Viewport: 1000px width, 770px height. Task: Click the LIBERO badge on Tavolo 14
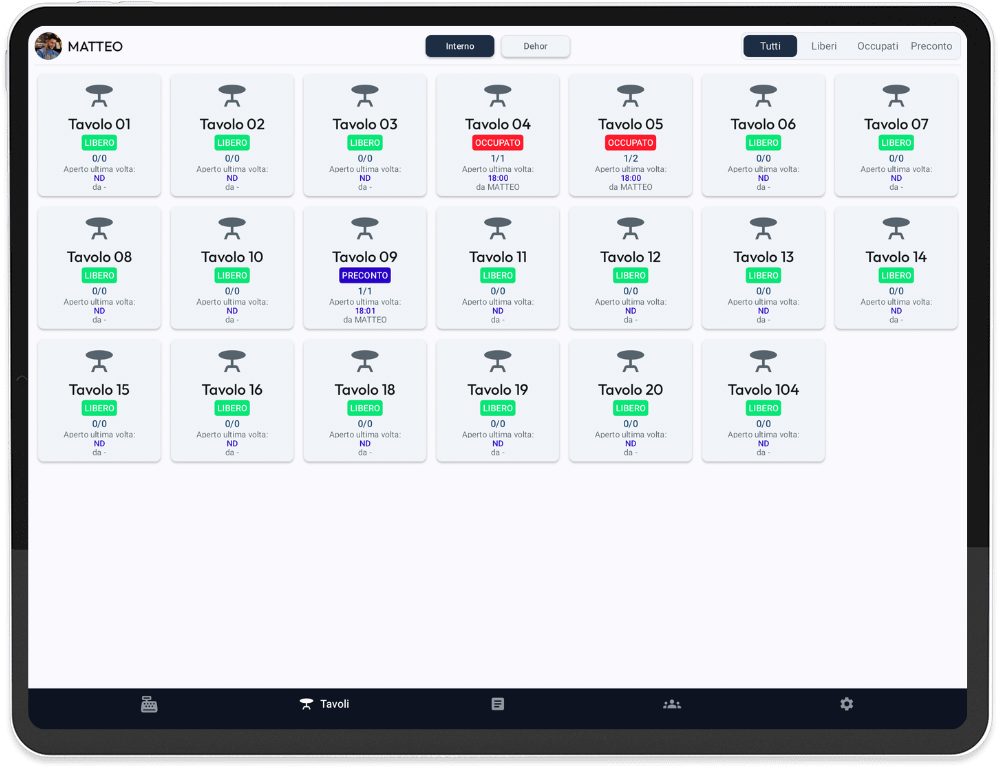(x=896, y=276)
